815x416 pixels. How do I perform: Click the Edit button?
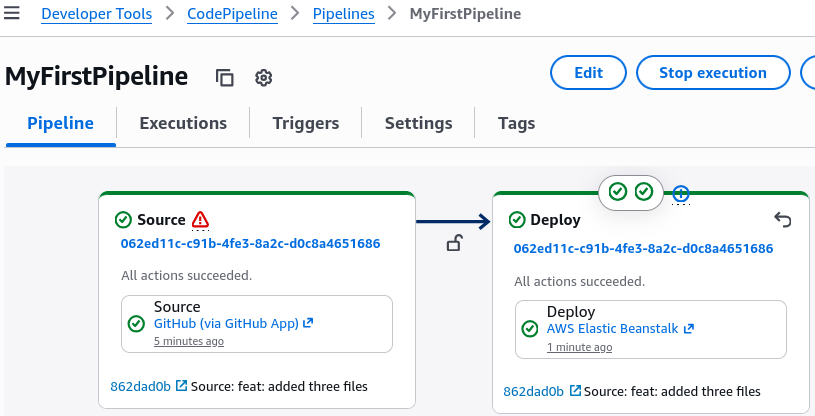pos(588,73)
